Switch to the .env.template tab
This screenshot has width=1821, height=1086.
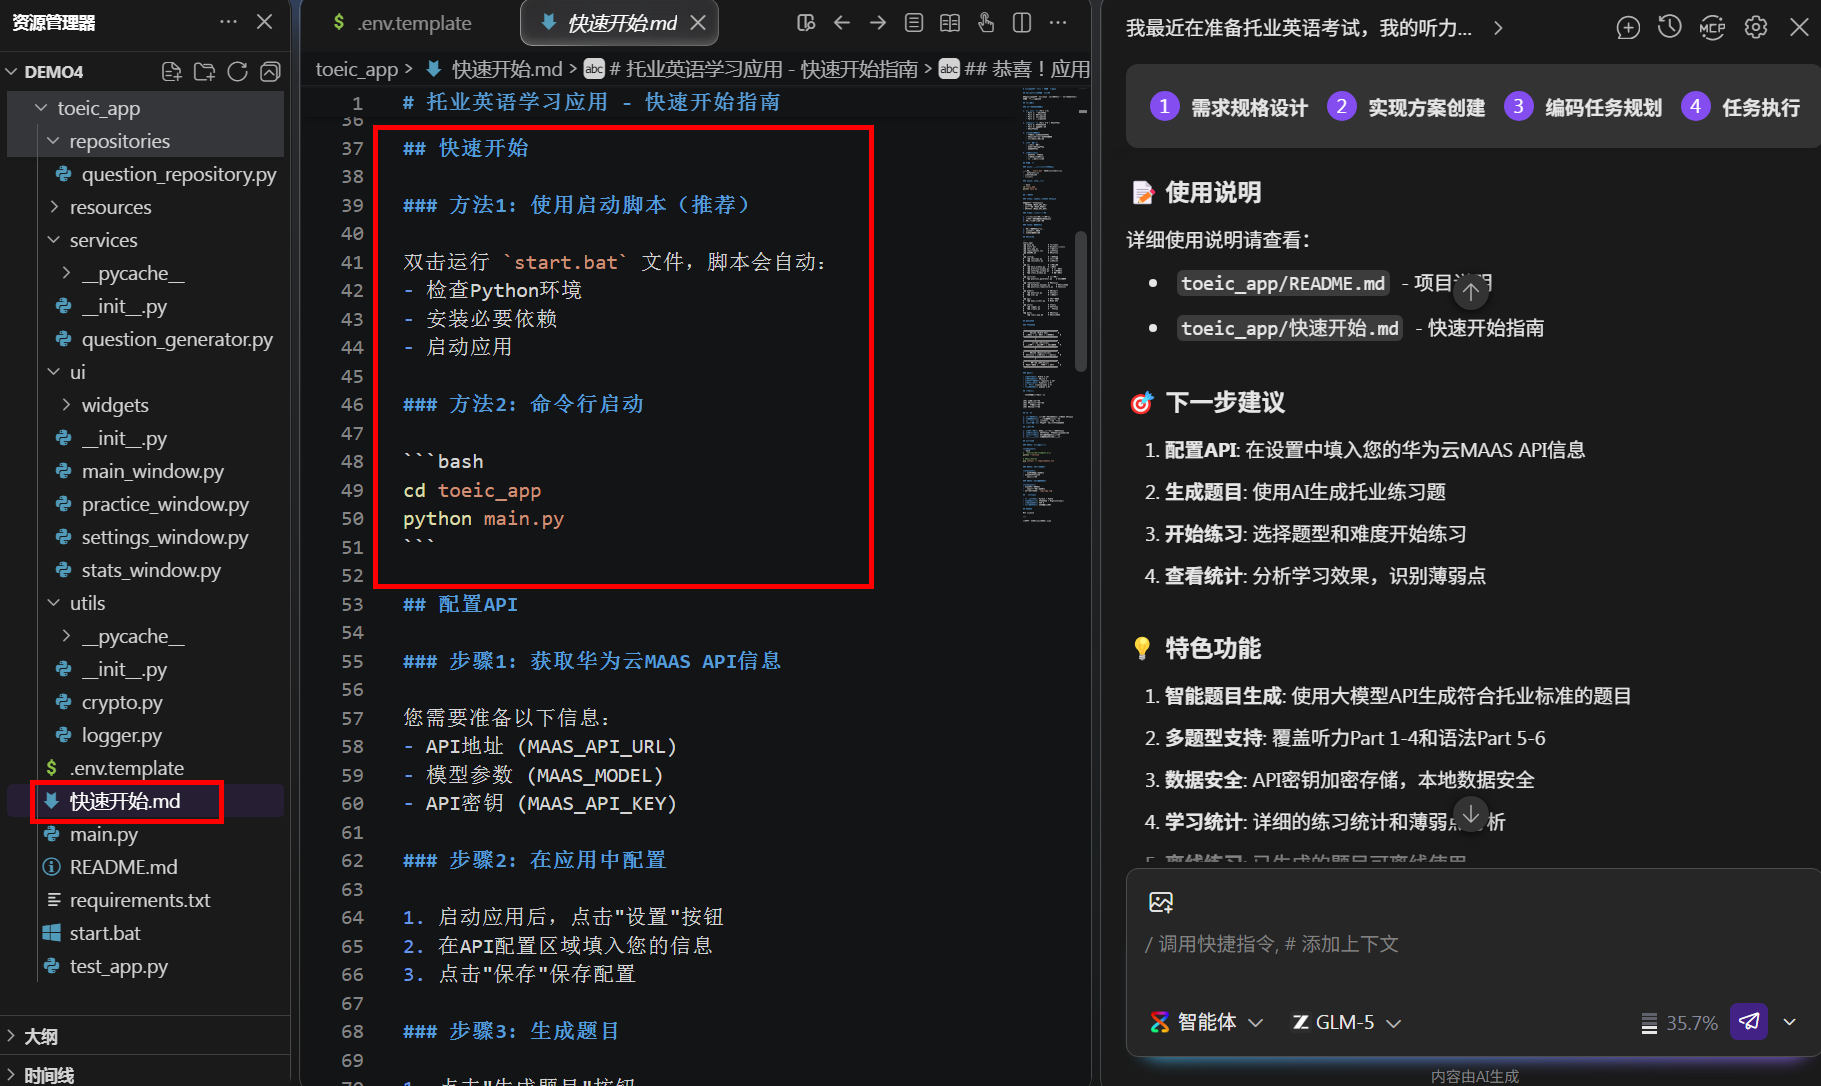click(x=403, y=23)
